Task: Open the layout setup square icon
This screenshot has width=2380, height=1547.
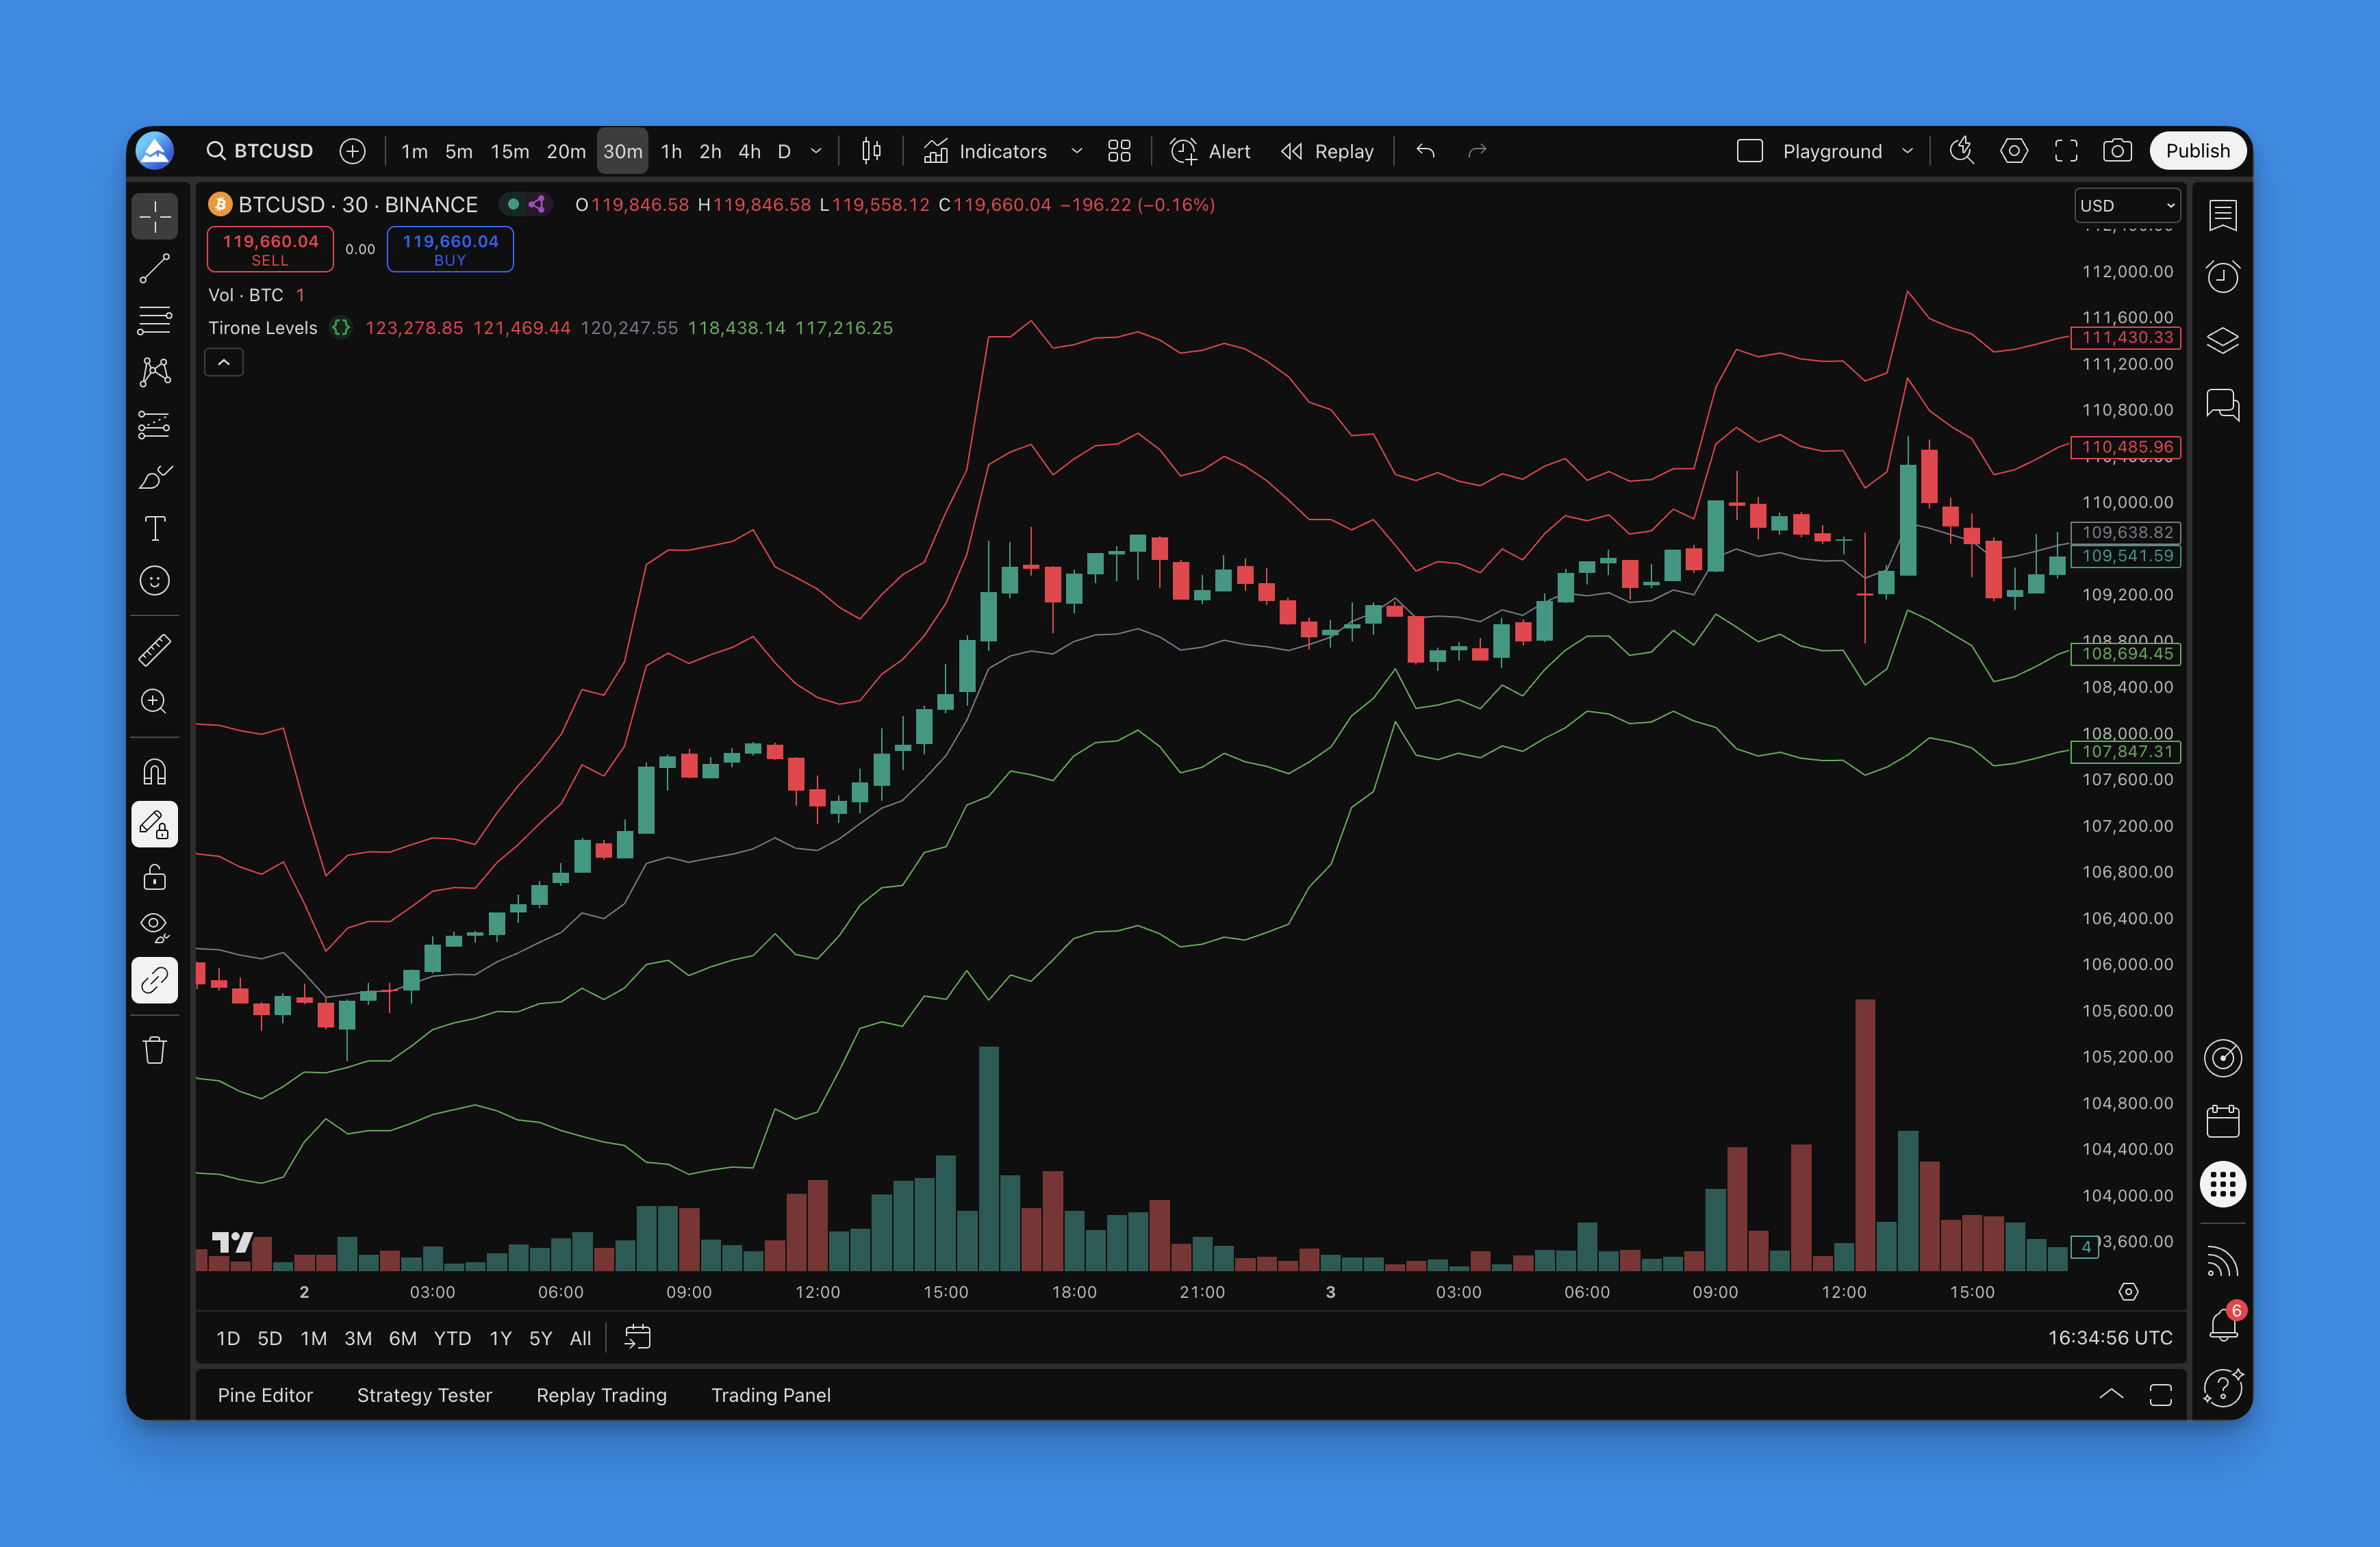Action: 1749,151
